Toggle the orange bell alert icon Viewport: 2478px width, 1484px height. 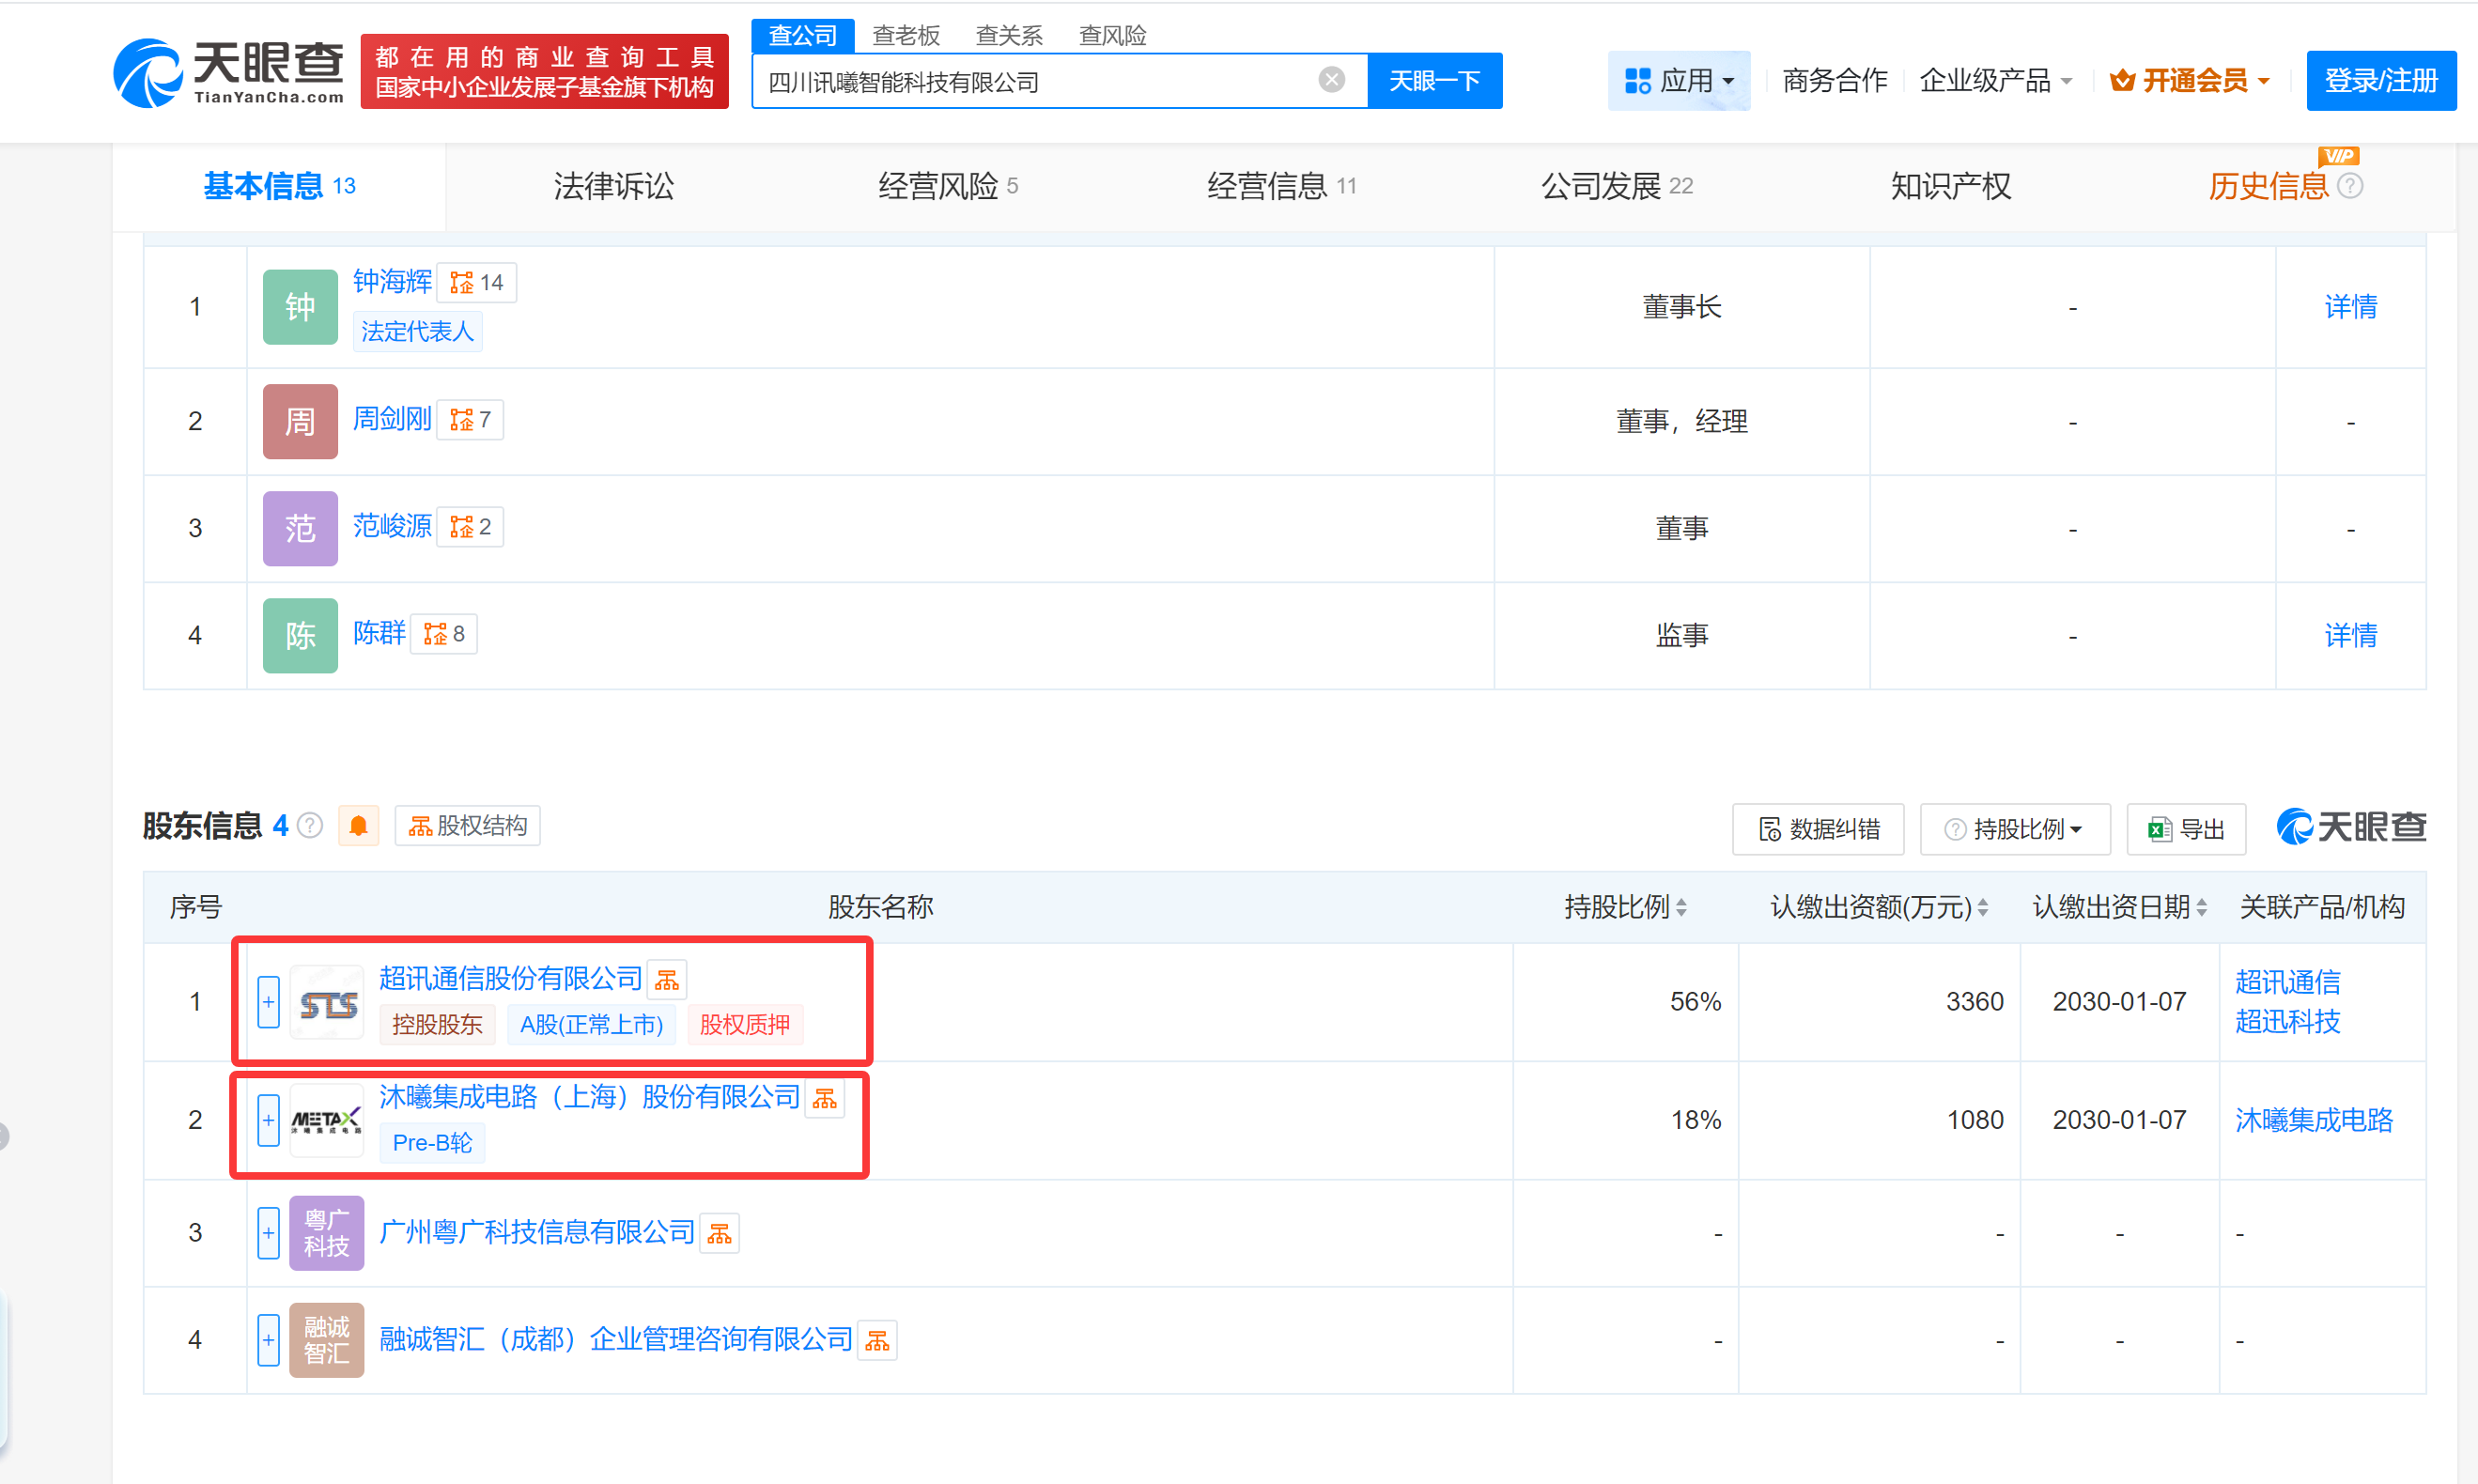[358, 826]
